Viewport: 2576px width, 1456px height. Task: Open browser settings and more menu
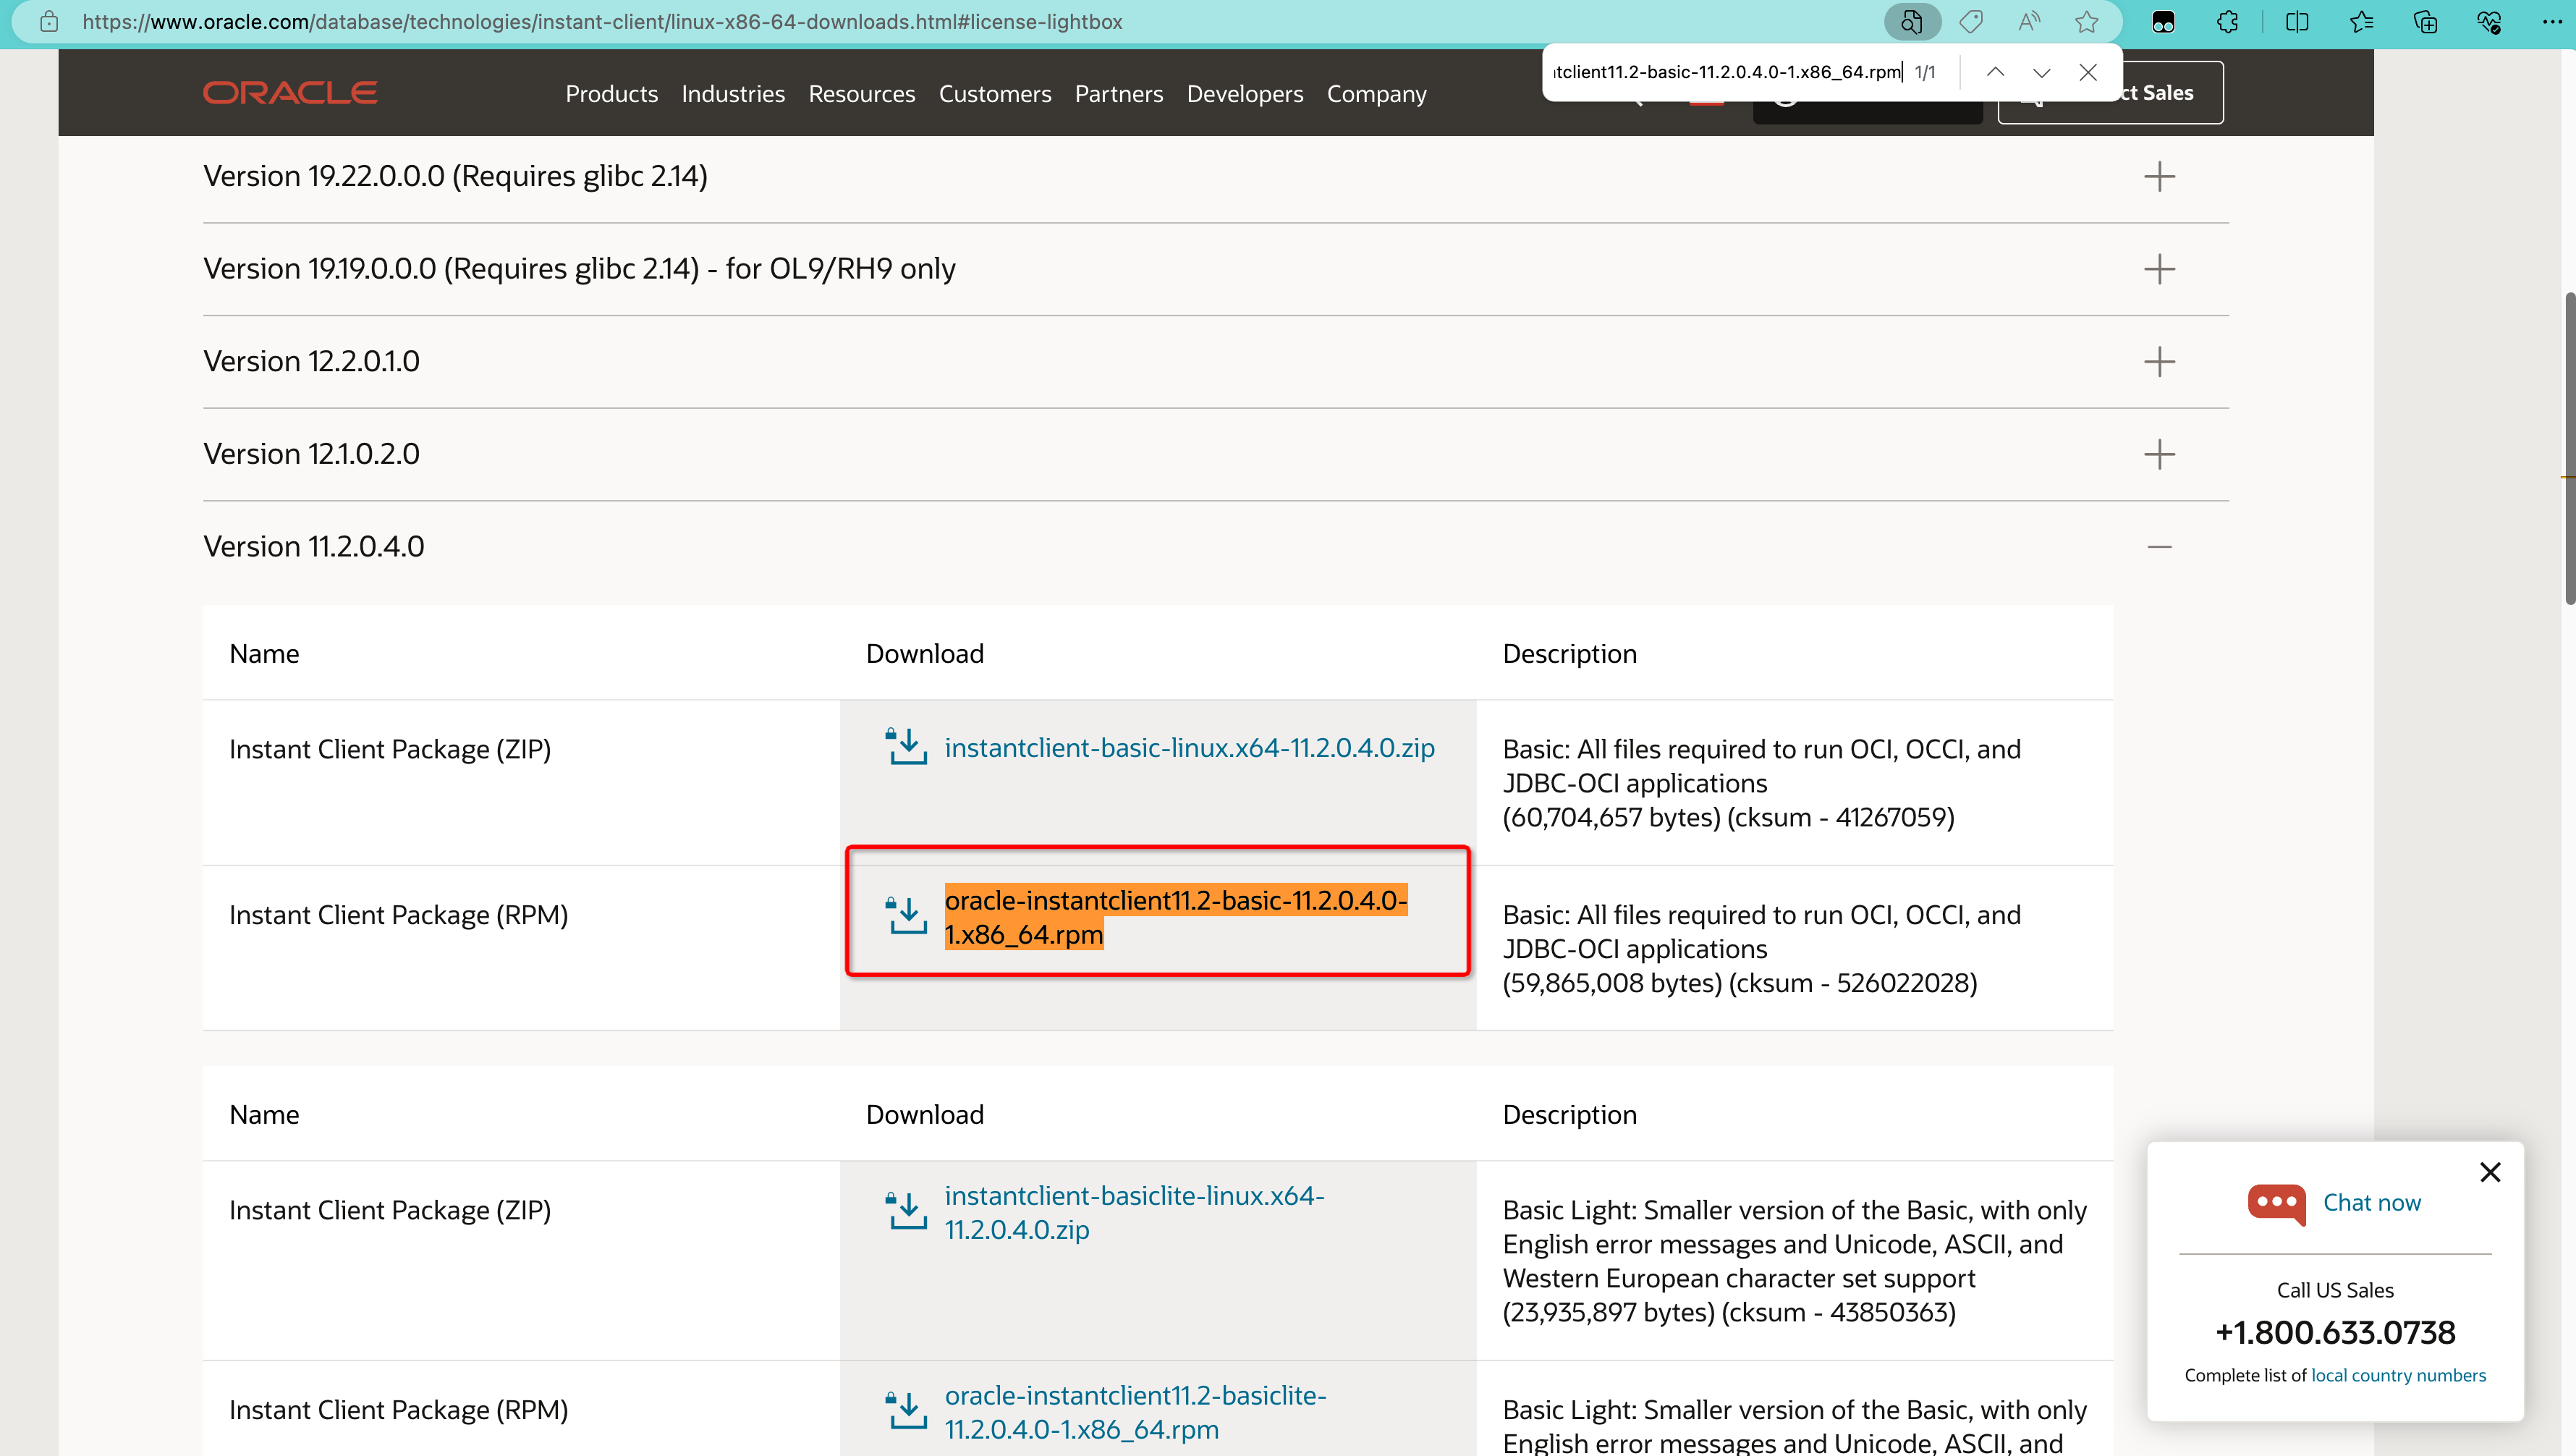[x=2551, y=22]
